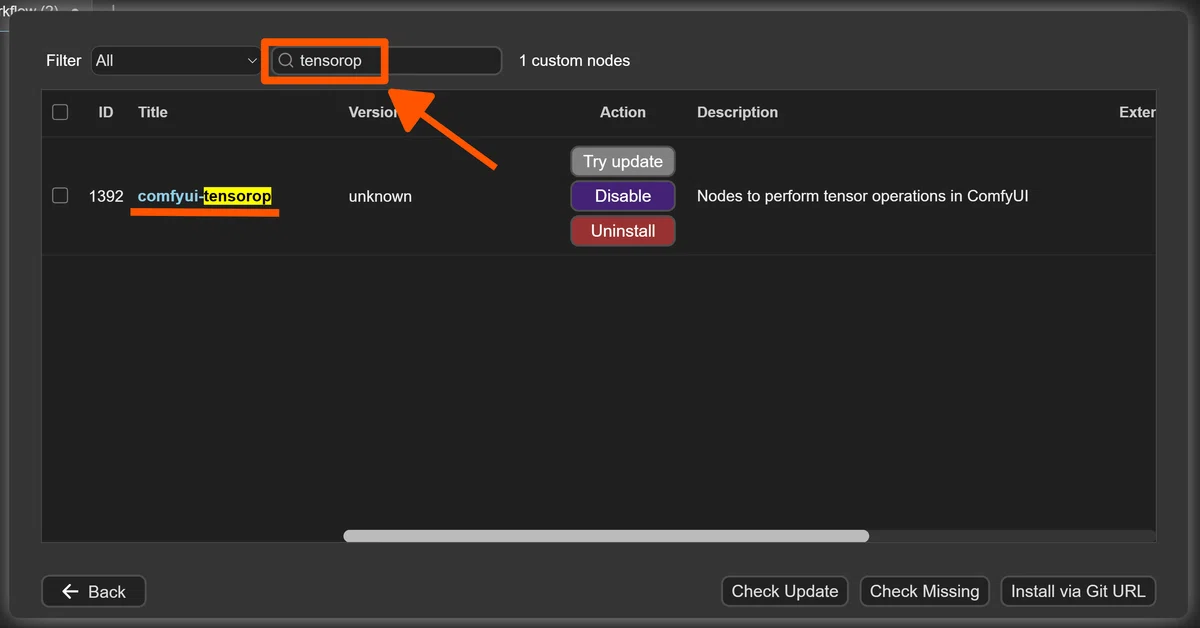Sort by the ID column header
This screenshot has height=628, width=1200.
[106, 112]
